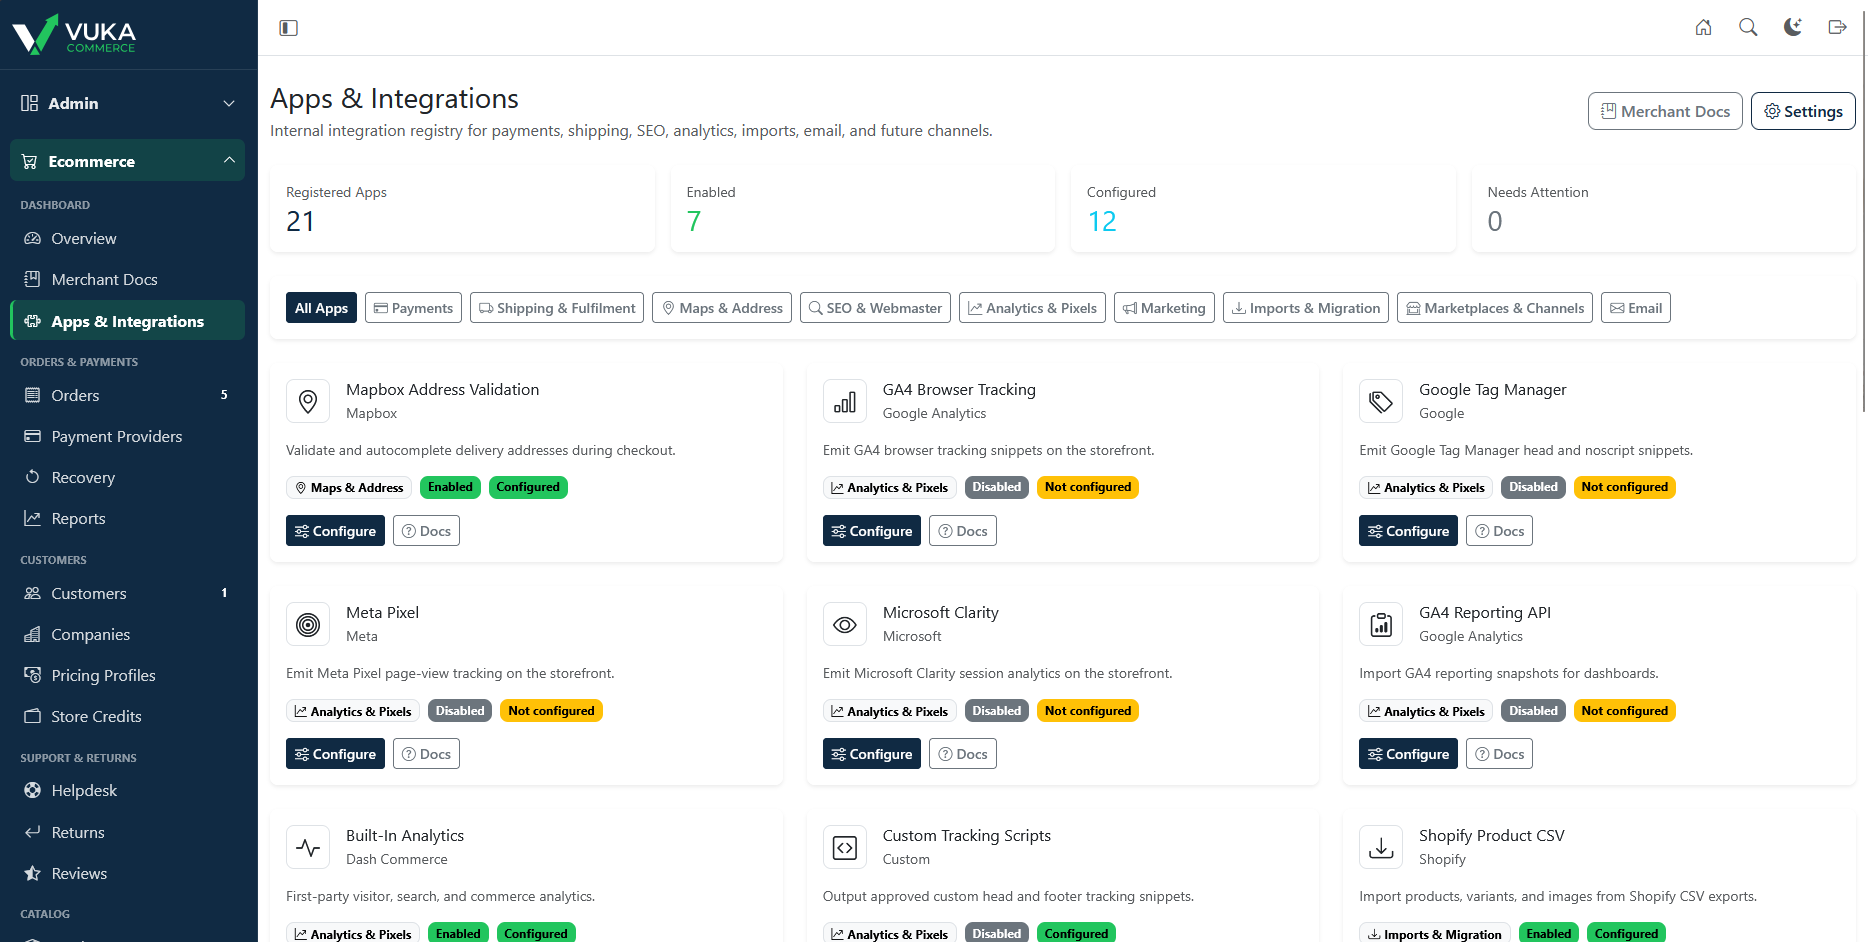
Task: Click the search magnifier icon
Action: click(x=1748, y=28)
